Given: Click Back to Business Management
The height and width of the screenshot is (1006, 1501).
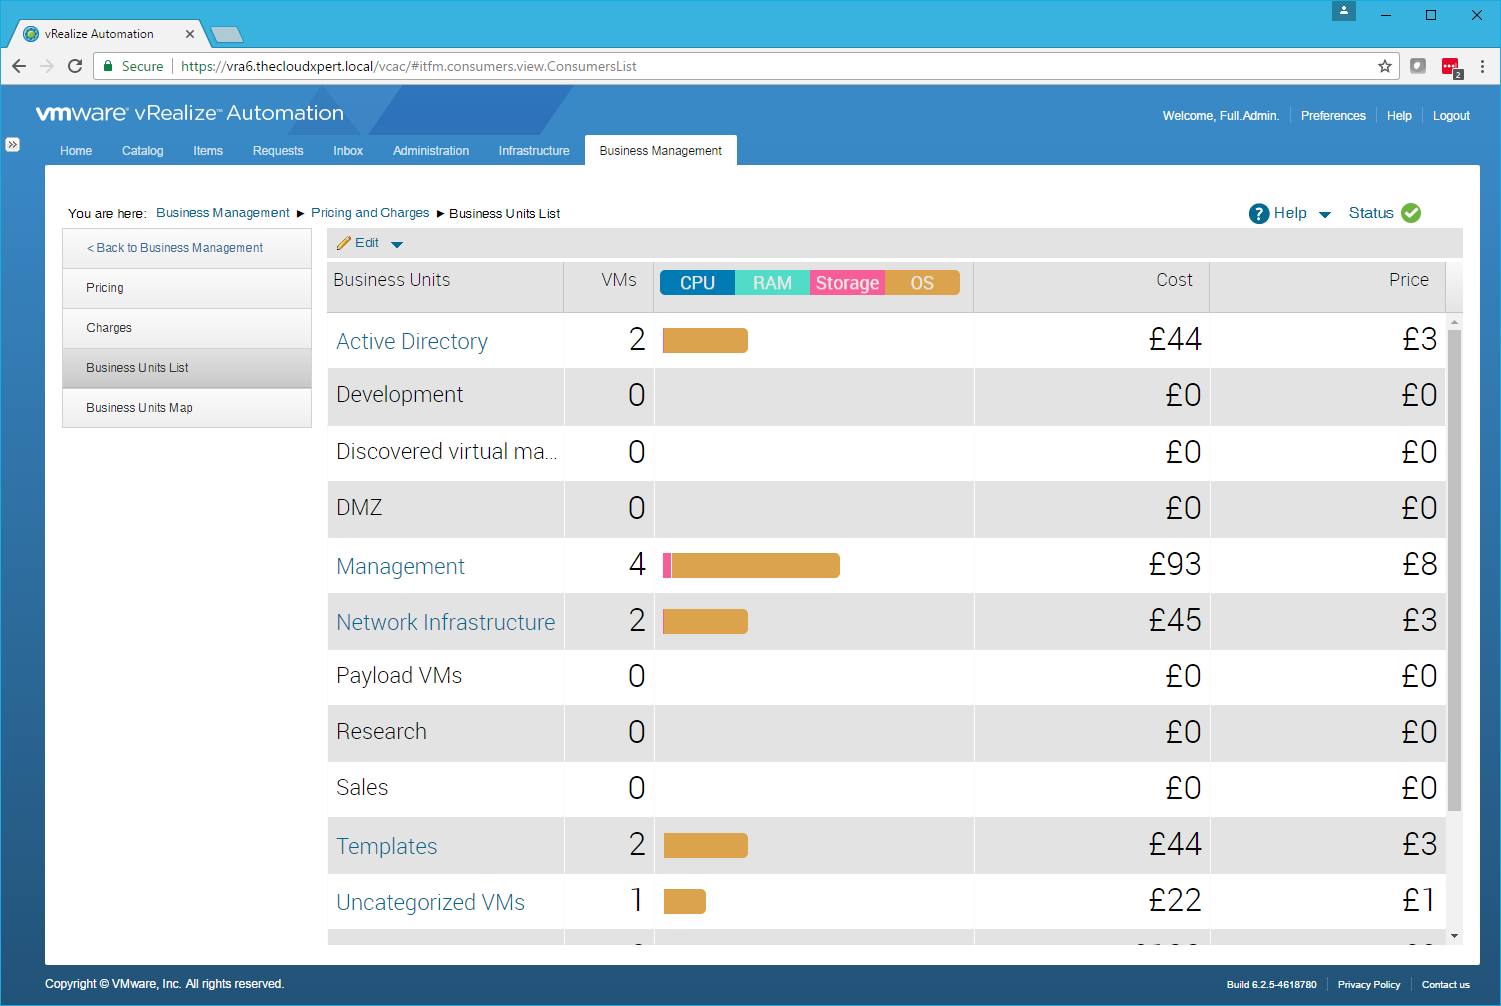Looking at the screenshot, I should [x=175, y=248].
